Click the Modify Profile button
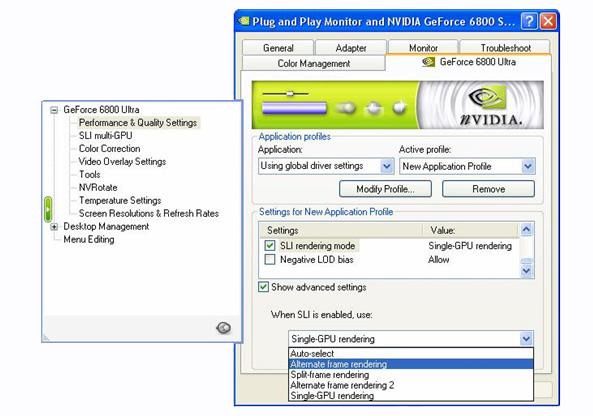The image size is (593, 416). click(385, 189)
